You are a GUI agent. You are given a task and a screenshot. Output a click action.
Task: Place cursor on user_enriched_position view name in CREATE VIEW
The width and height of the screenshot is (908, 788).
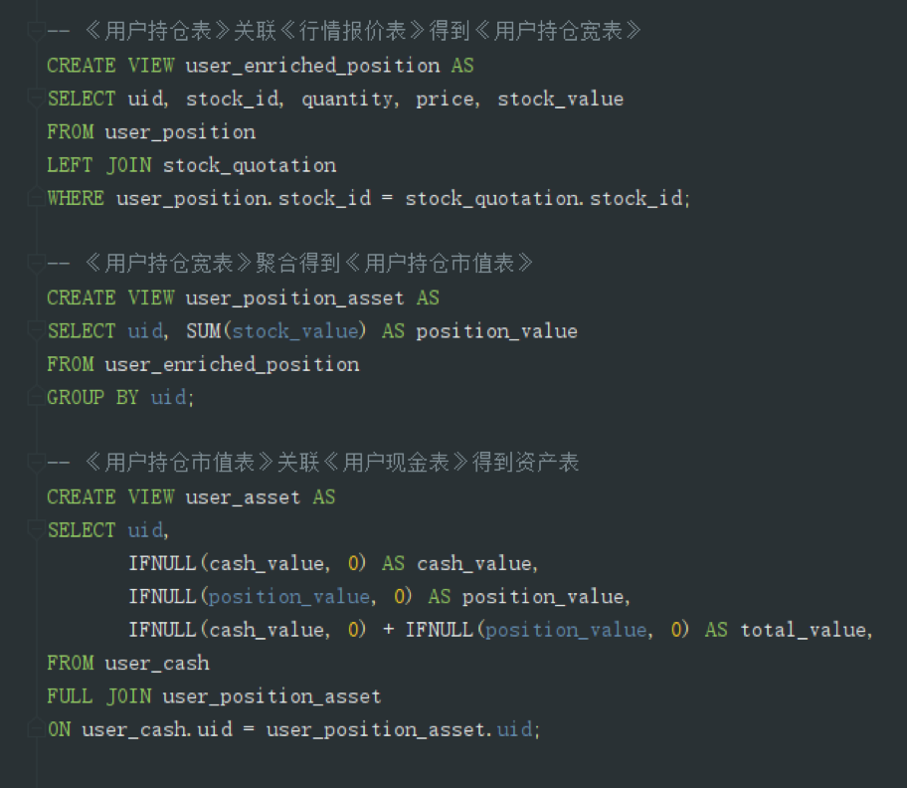(312, 66)
